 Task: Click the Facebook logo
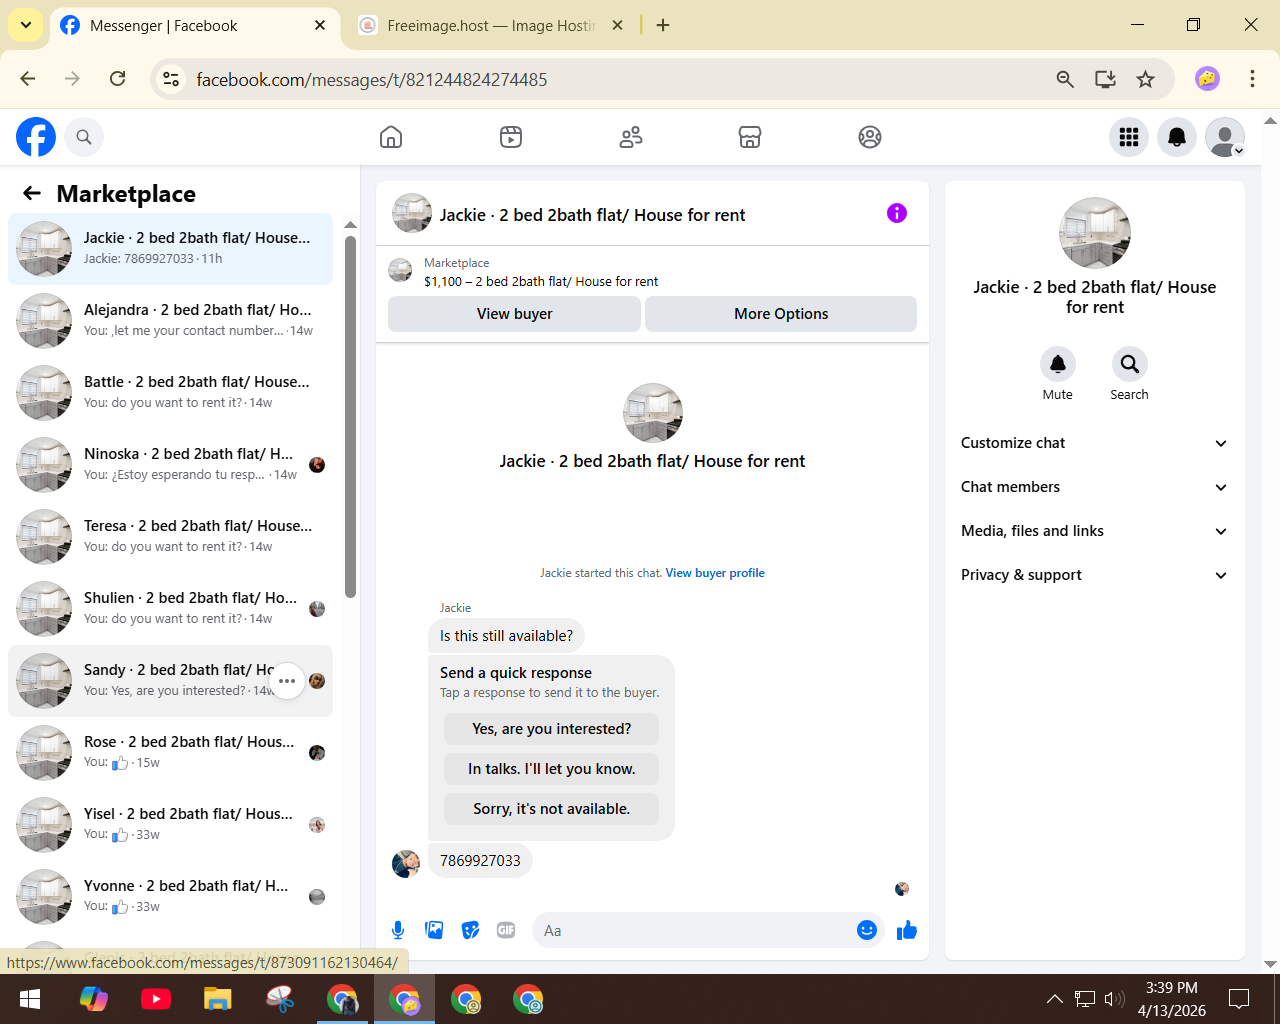tap(36, 137)
